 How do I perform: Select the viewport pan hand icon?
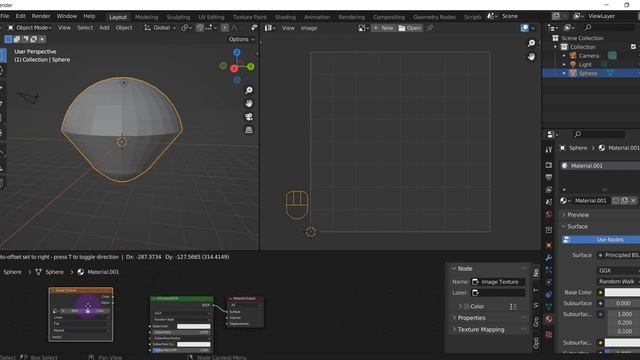click(x=249, y=103)
